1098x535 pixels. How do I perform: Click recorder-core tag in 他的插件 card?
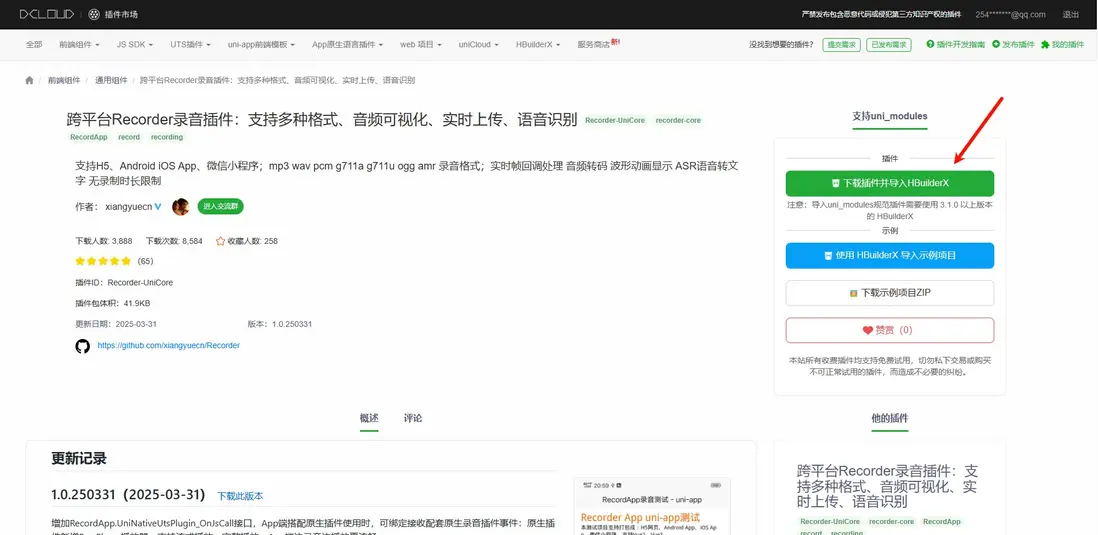pyautogui.click(x=891, y=522)
